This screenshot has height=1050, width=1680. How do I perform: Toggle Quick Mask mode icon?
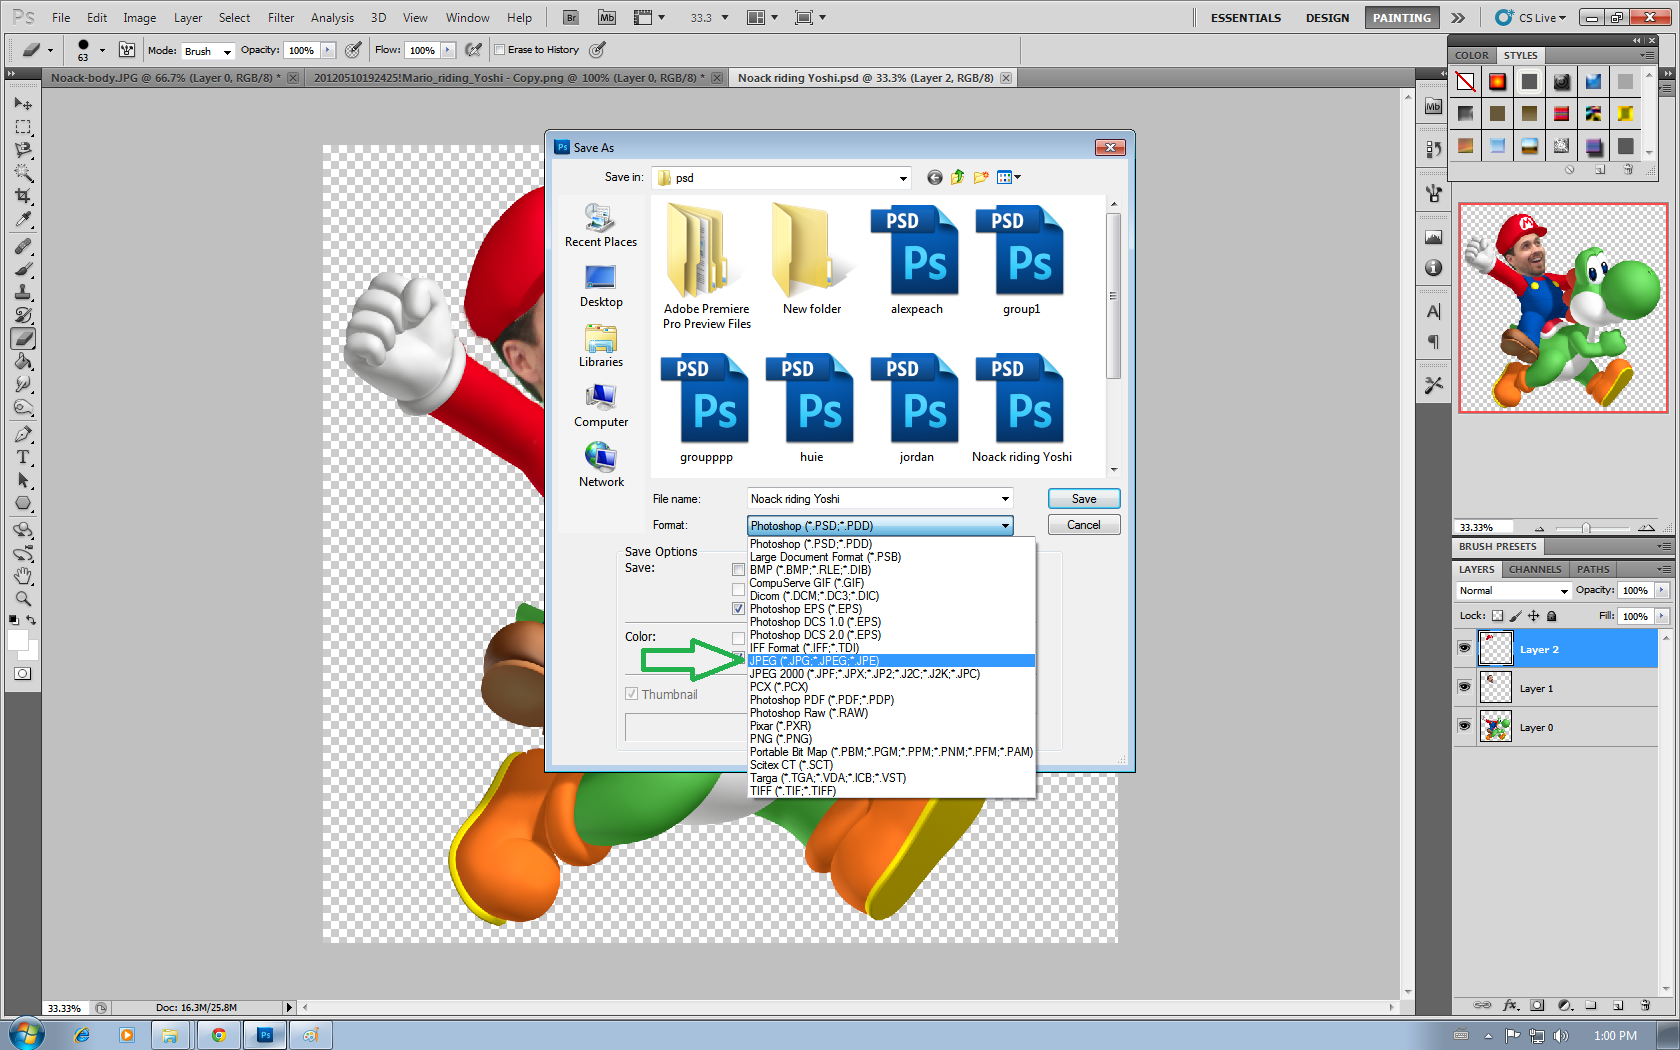(x=22, y=674)
